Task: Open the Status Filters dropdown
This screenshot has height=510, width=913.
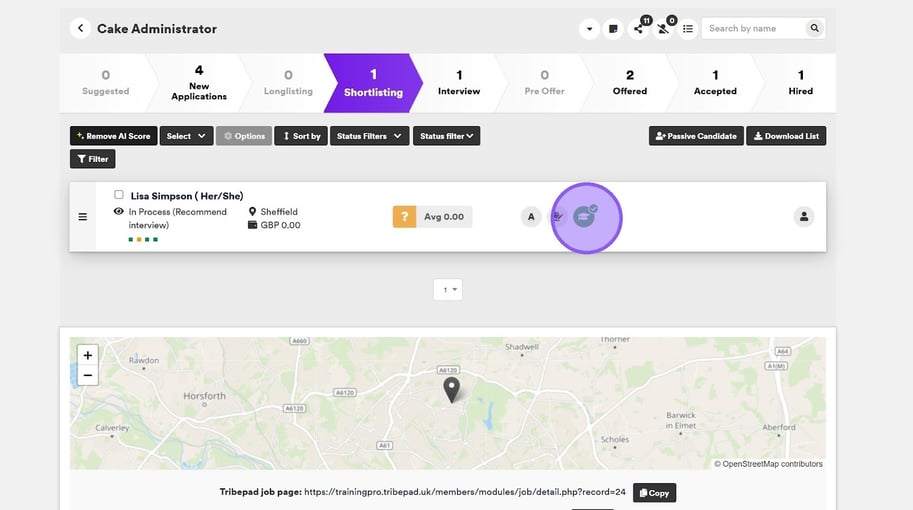Action: tap(369, 136)
